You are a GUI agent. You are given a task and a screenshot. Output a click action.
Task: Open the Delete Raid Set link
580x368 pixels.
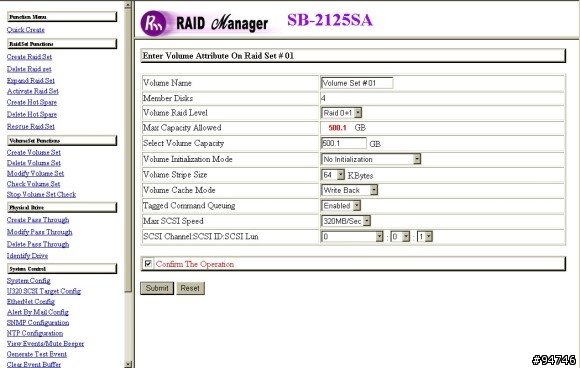coord(29,69)
